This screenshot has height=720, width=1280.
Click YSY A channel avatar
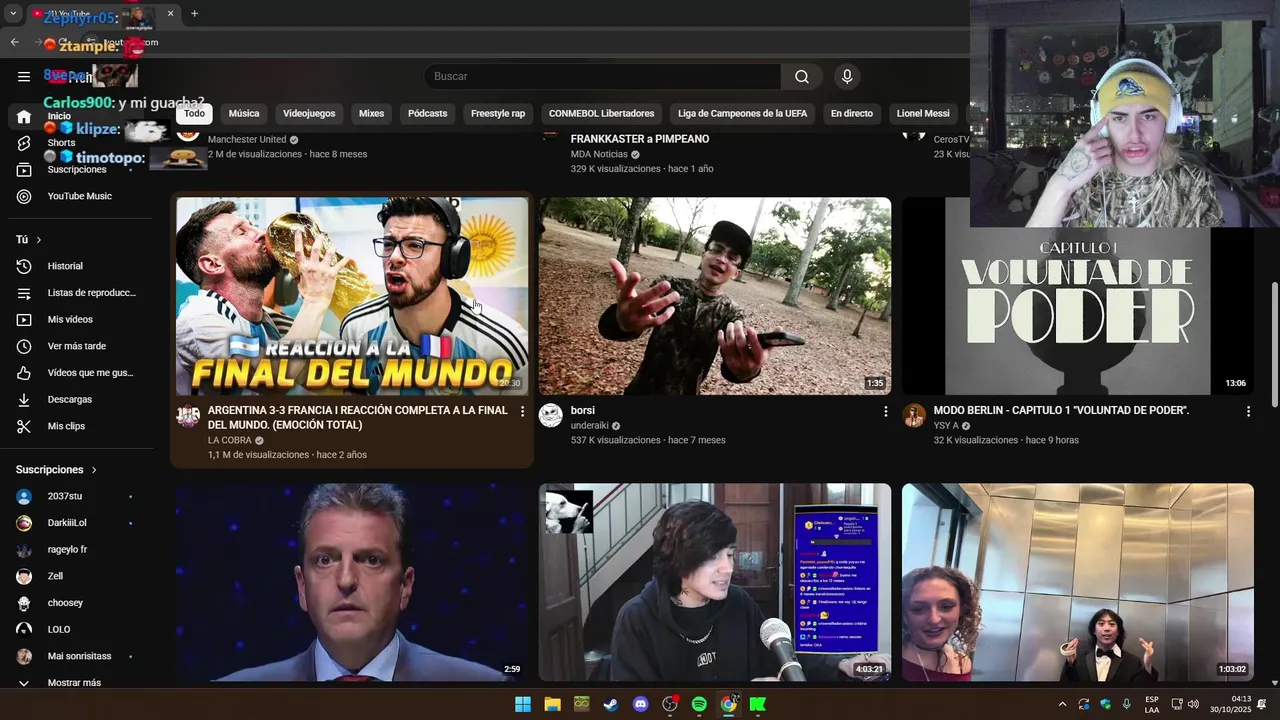point(914,416)
